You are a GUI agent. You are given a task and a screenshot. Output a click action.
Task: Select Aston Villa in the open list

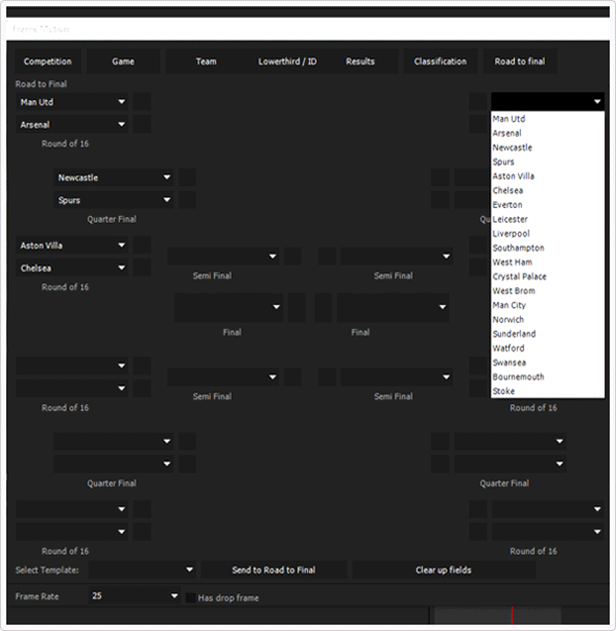(548, 176)
